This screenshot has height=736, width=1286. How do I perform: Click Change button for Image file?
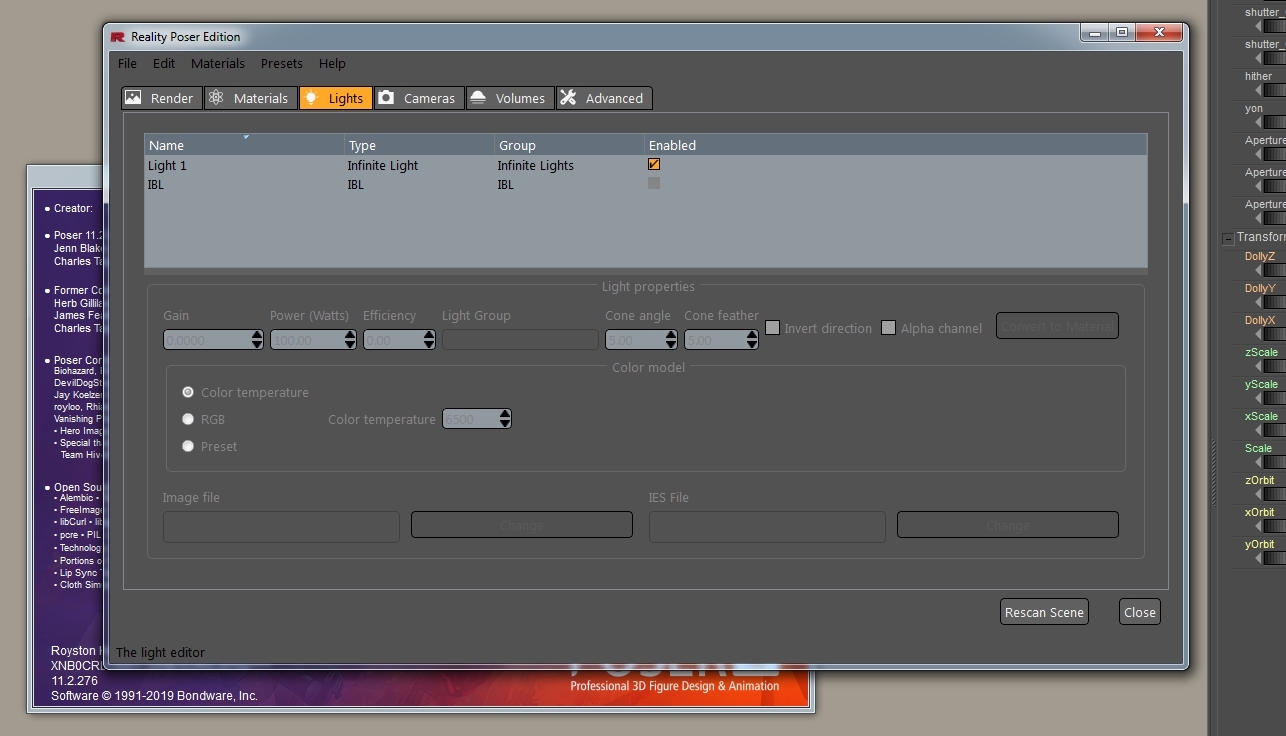tap(522, 525)
